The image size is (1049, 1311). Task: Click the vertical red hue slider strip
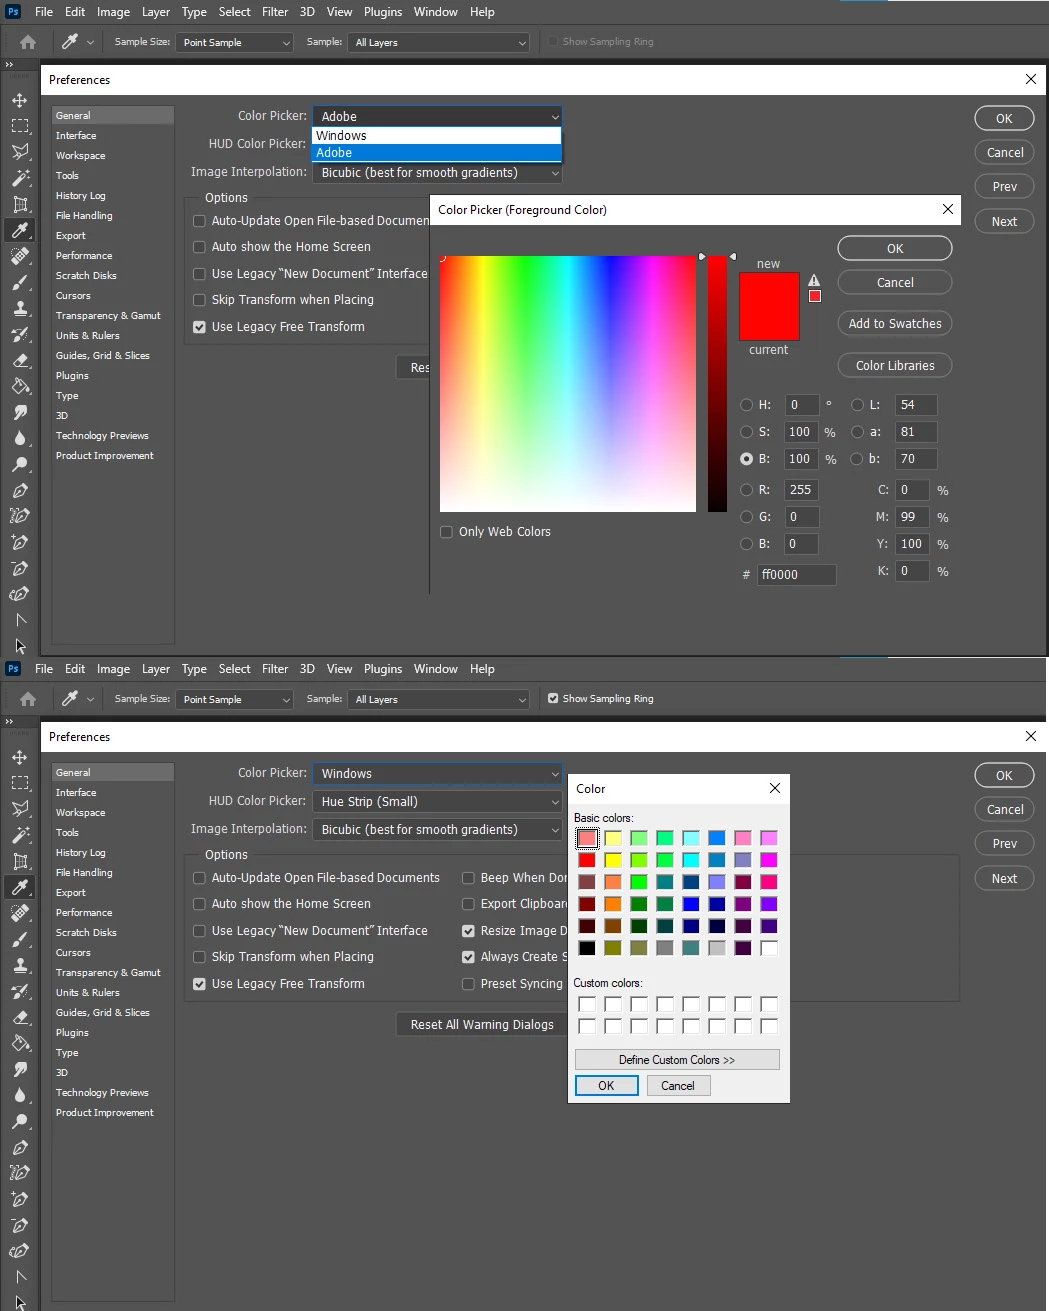[x=717, y=384]
